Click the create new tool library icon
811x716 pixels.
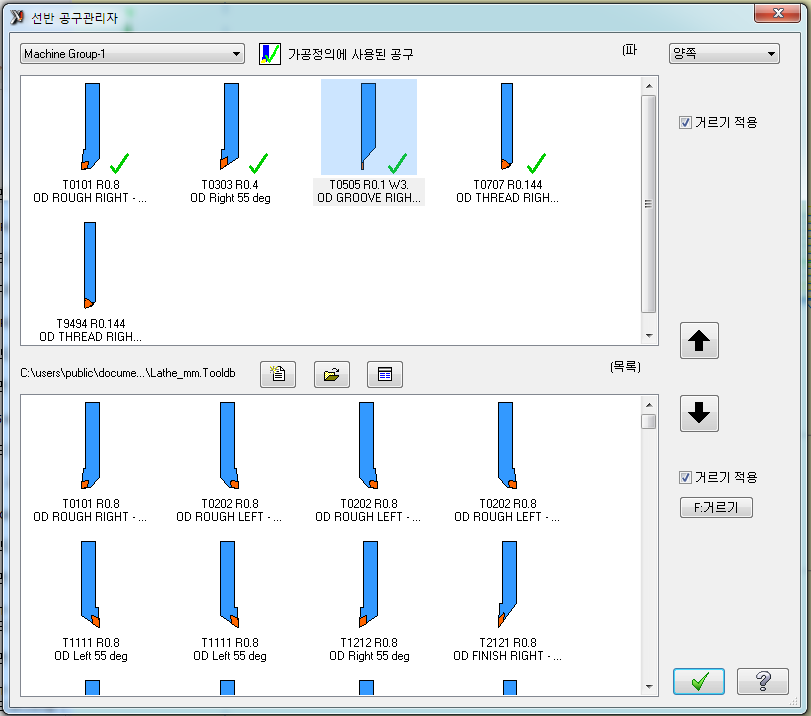coord(278,374)
